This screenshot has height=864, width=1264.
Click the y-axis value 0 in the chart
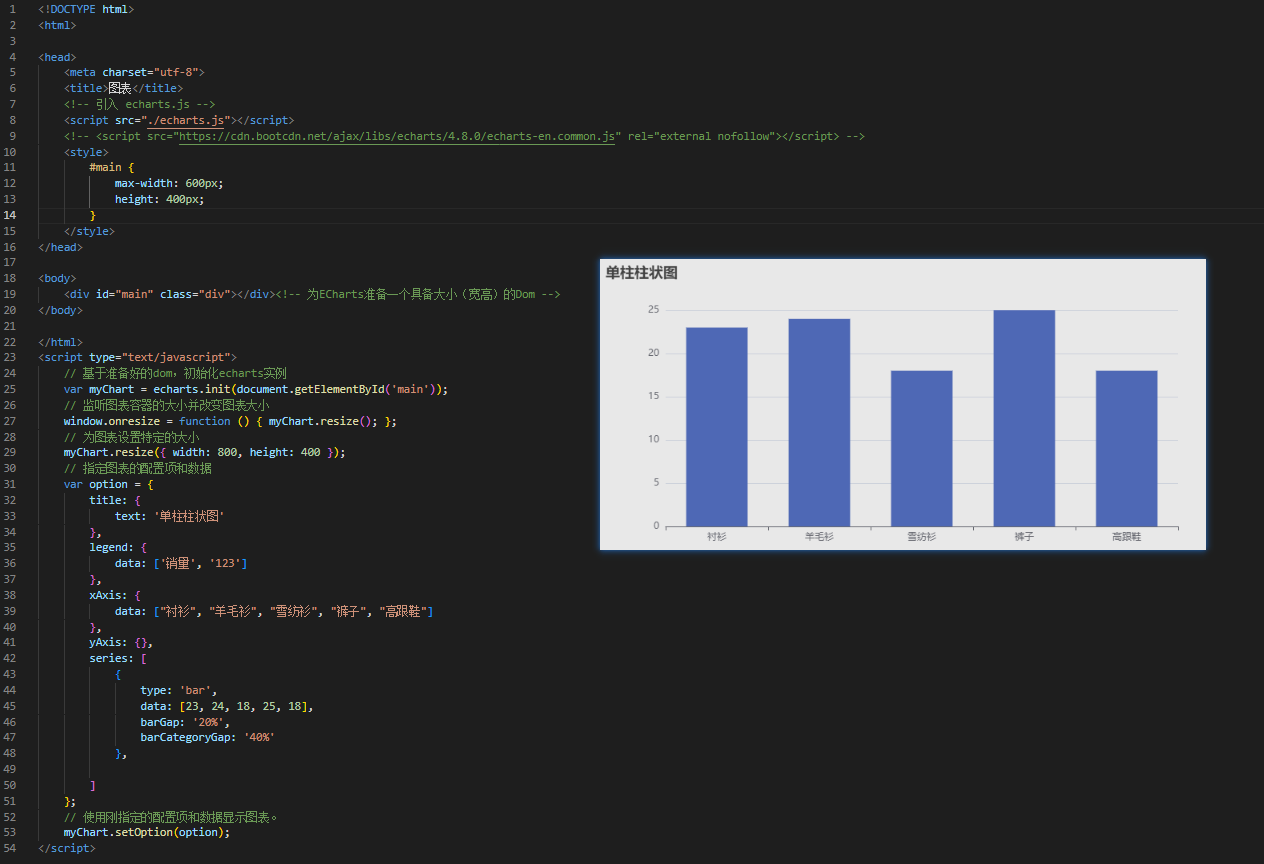coord(656,526)
